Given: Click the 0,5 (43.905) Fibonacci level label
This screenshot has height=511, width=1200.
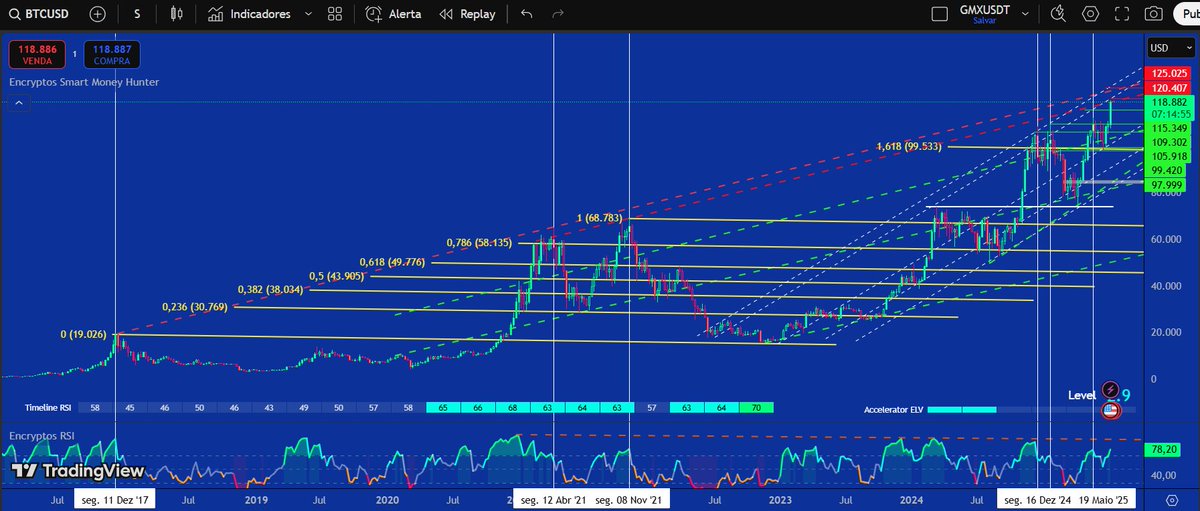Looking at the screenshot, I should 338,275.
